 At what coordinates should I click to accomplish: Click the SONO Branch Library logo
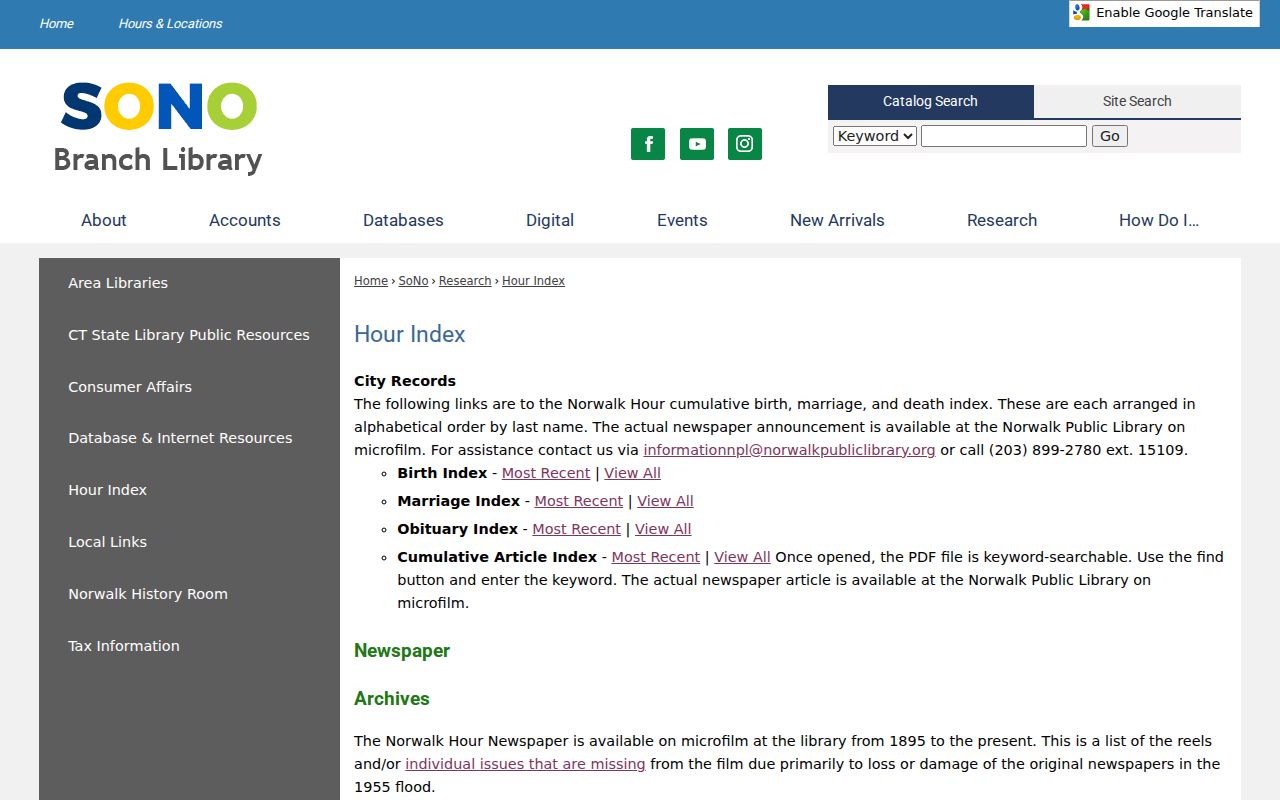pyautogui.click(x=158, y=128)
